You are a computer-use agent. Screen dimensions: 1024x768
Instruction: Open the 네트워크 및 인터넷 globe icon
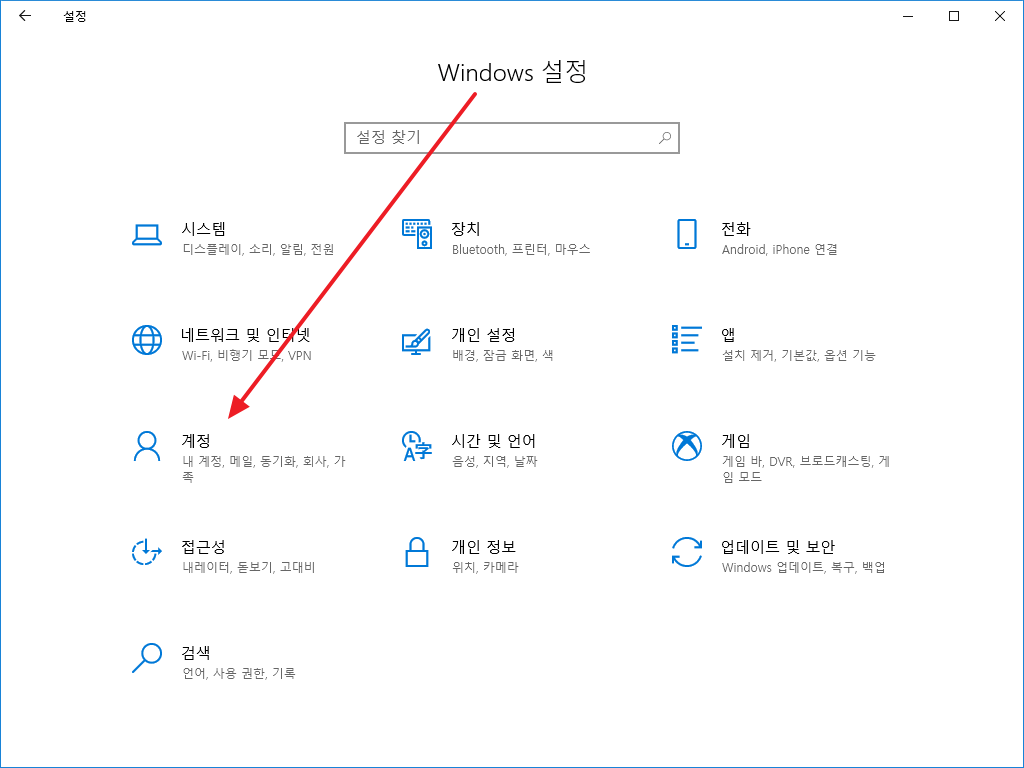(x=147, y=340)
